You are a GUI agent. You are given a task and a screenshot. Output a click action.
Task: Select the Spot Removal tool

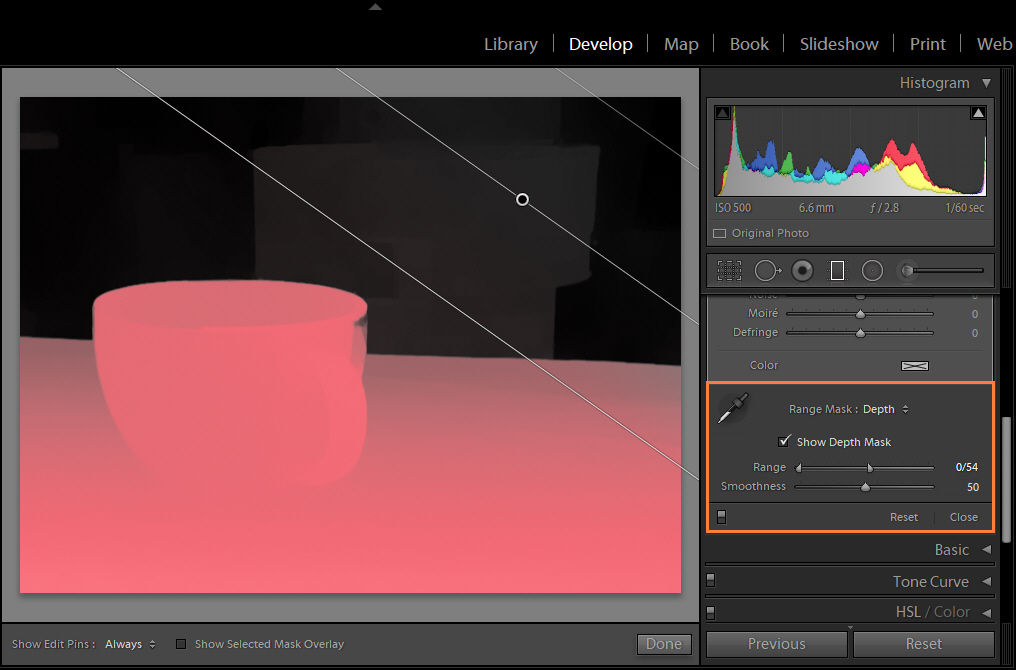tap(767, 270)
